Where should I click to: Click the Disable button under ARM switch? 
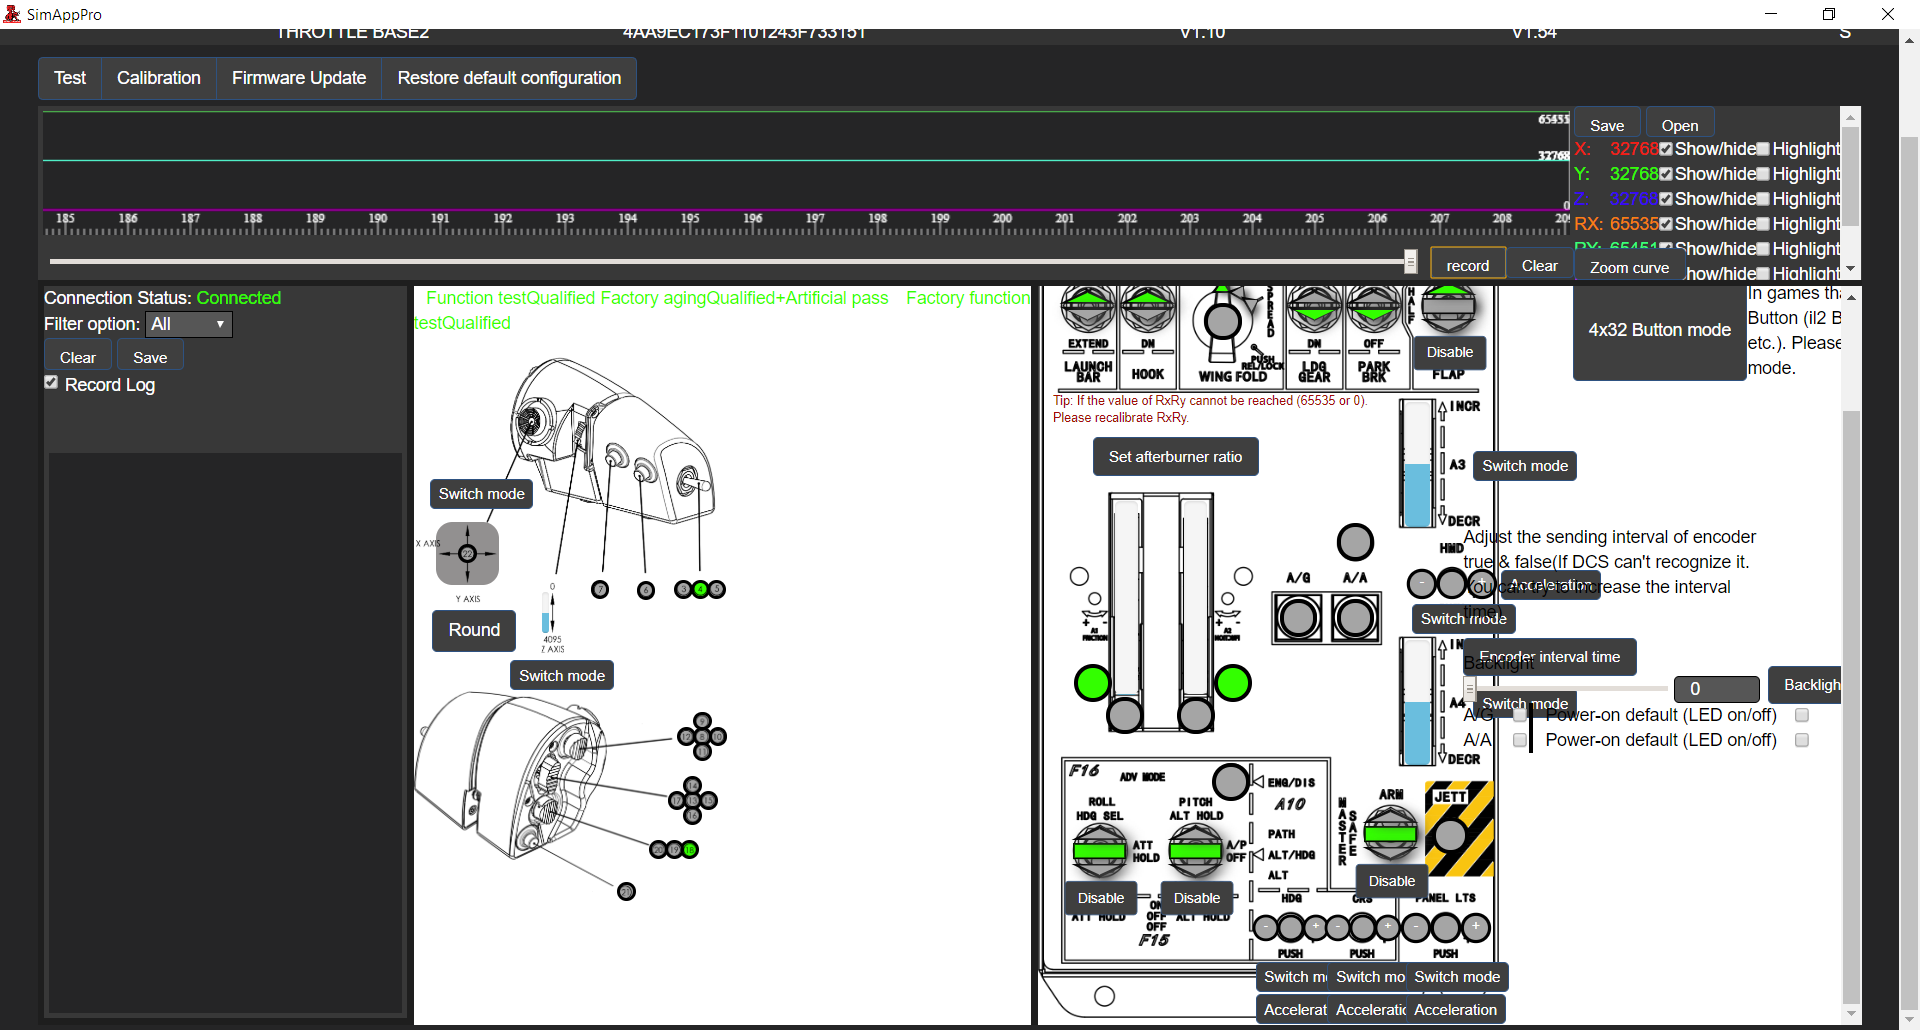click(x=1392, y=881)
